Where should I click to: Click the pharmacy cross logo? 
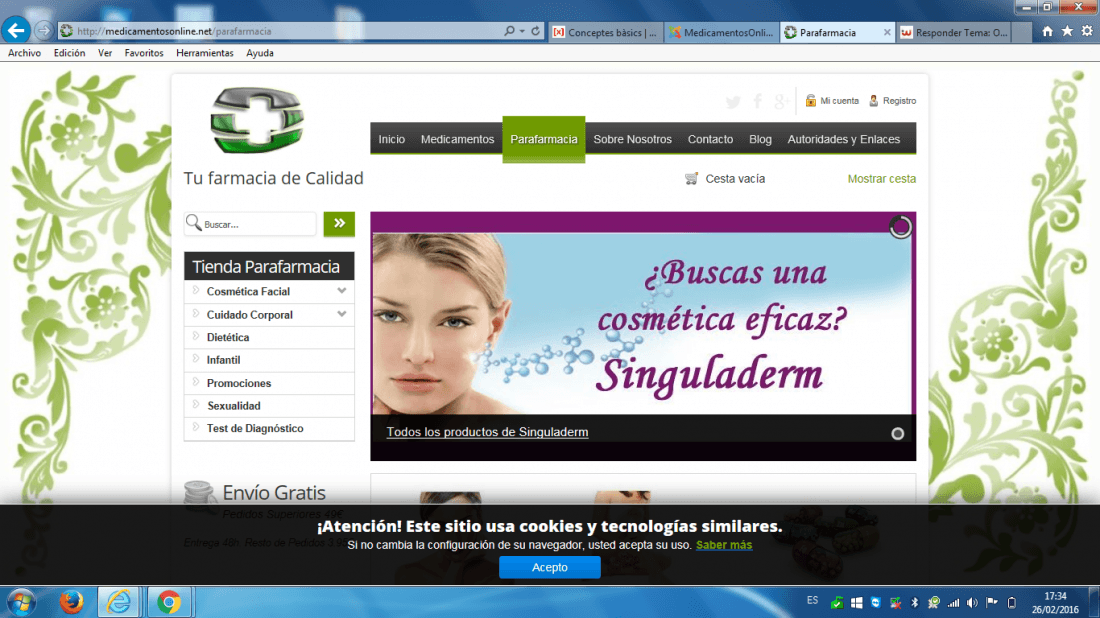pyautogui.click(x=257, y=120)
